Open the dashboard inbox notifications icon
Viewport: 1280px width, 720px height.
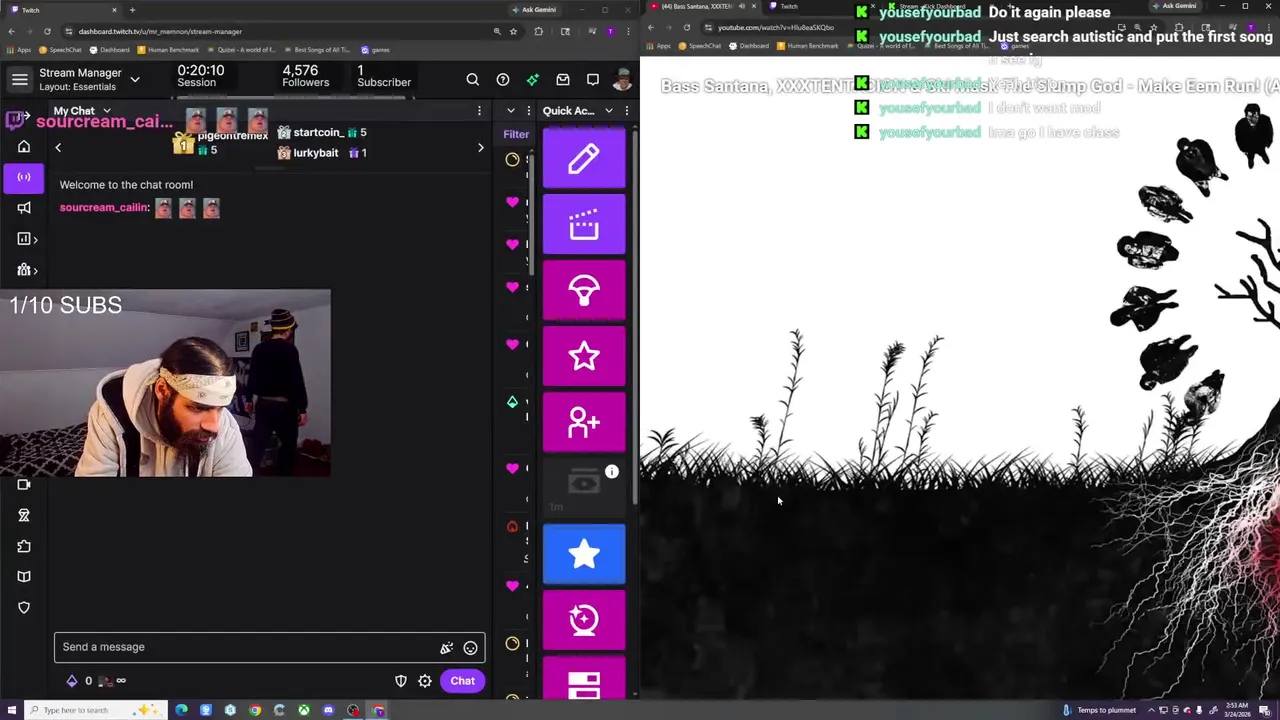[x=563, y=79]
